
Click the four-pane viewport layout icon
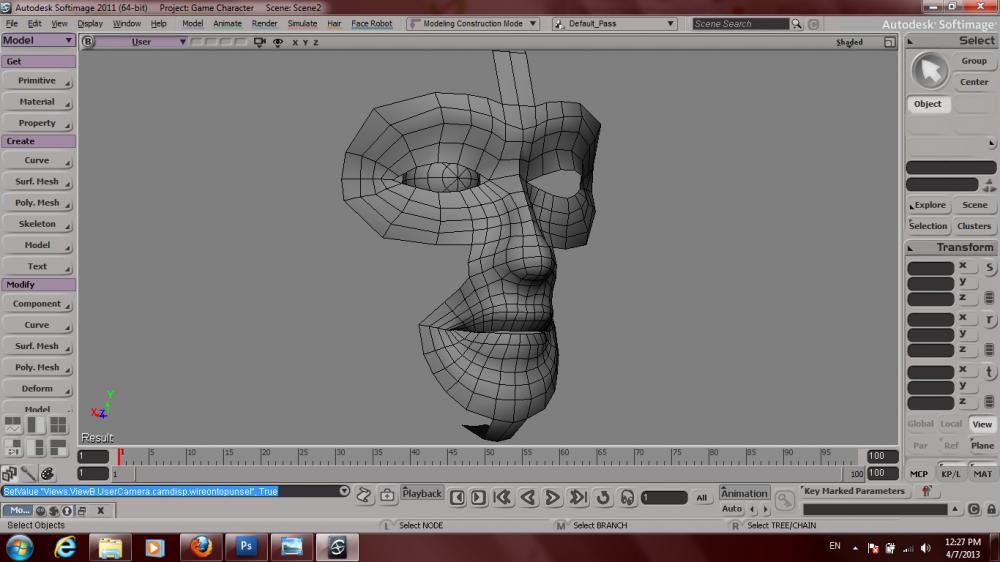(x=58, y=425)
